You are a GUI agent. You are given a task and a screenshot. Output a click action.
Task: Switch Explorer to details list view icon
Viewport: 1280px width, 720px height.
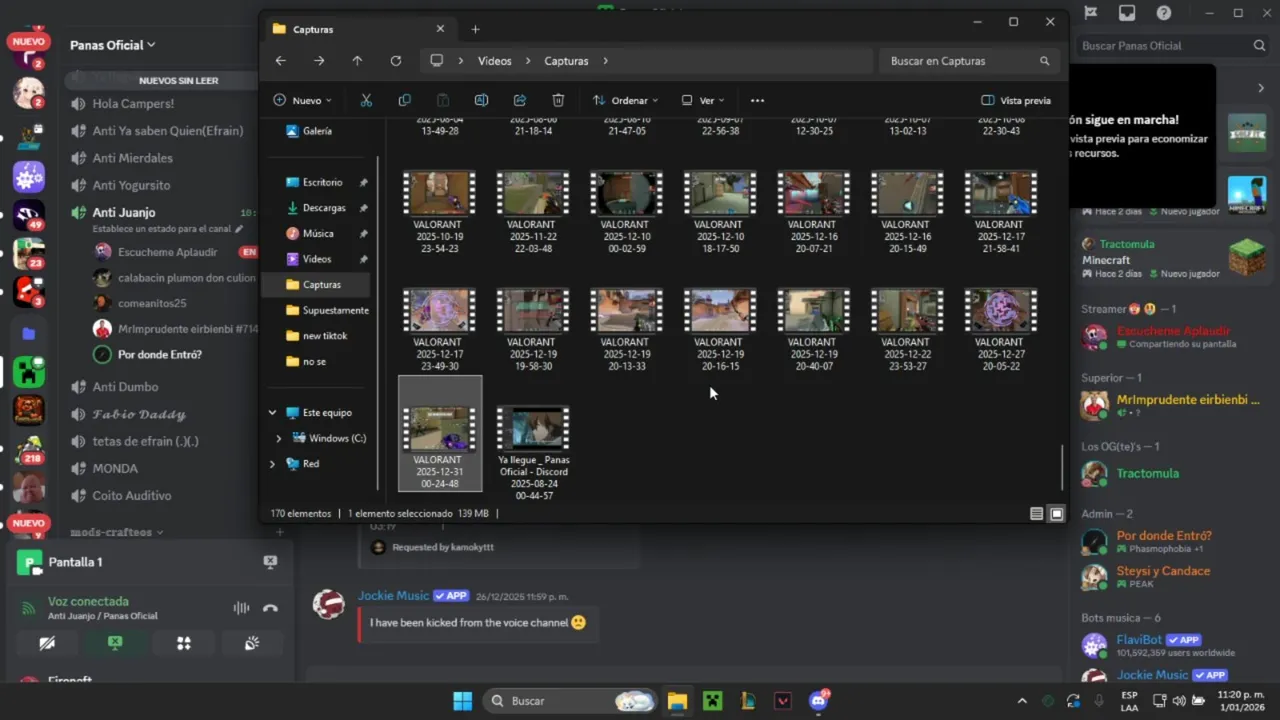(1037, 513)
